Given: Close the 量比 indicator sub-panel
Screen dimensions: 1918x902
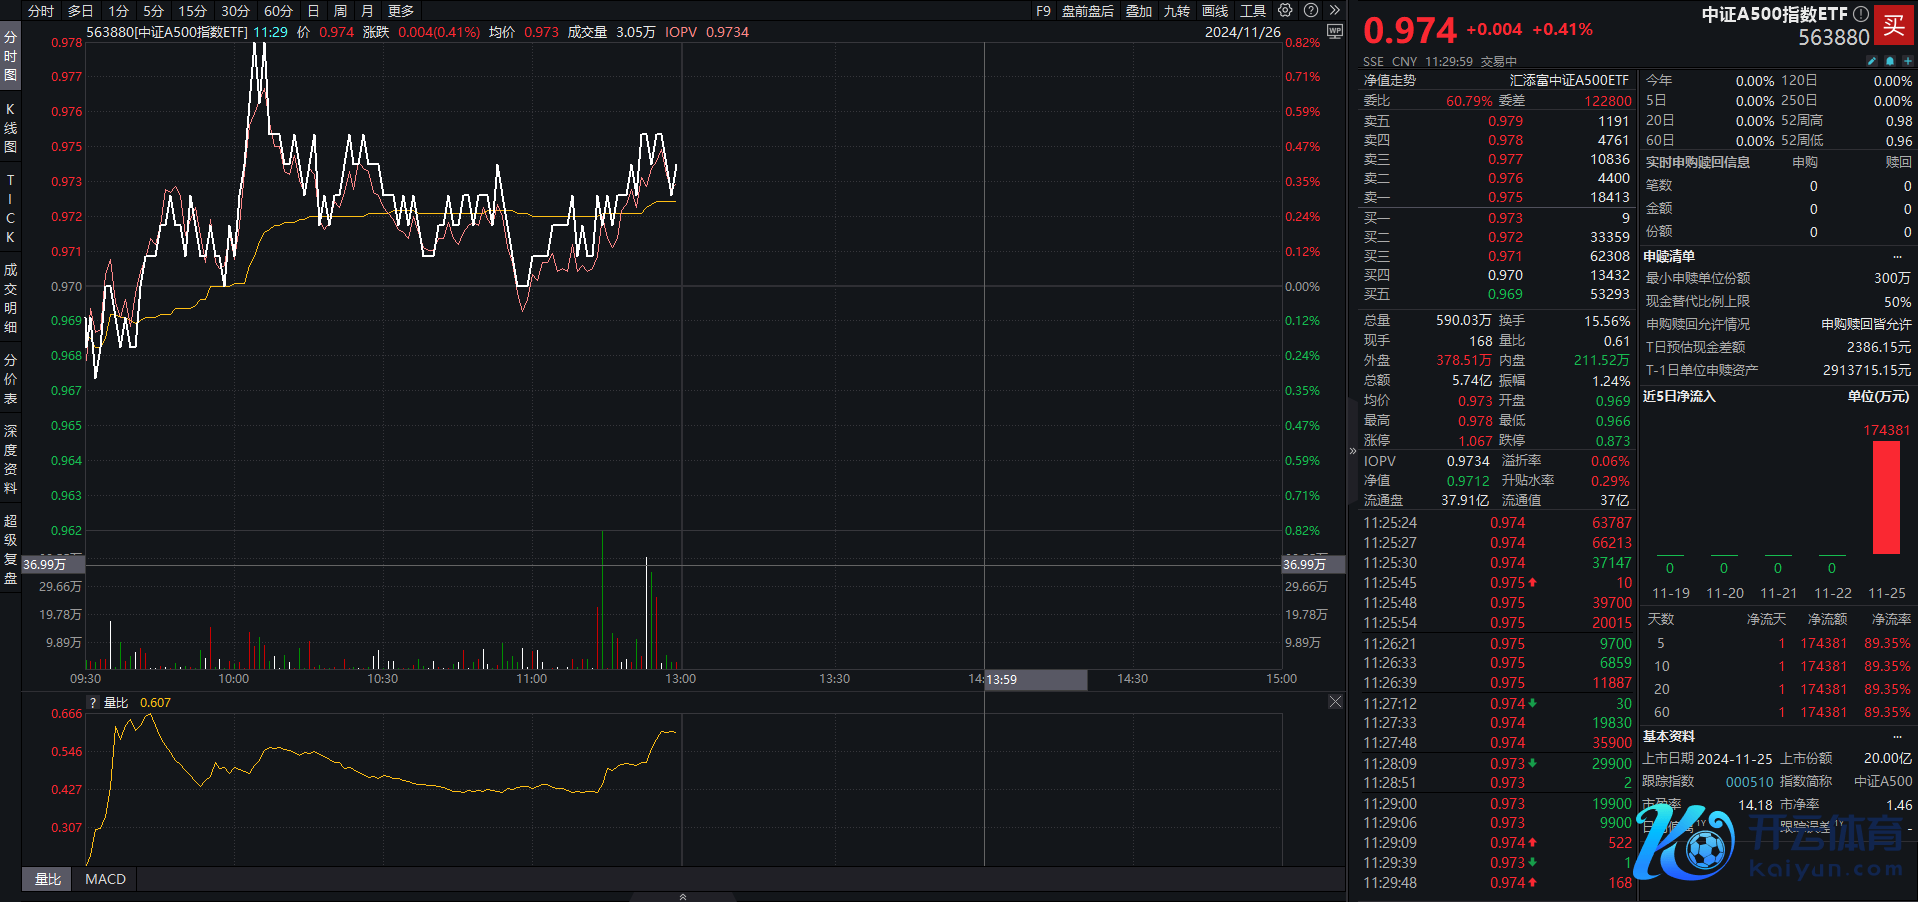Looking at the screenshot, I should pos(1335,702).
